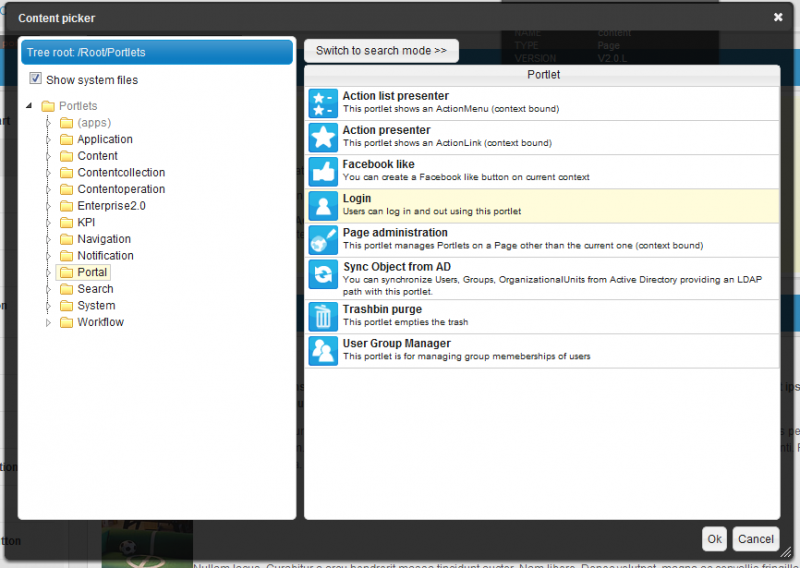Grab the dialog resize handle corner

[786, 552]
